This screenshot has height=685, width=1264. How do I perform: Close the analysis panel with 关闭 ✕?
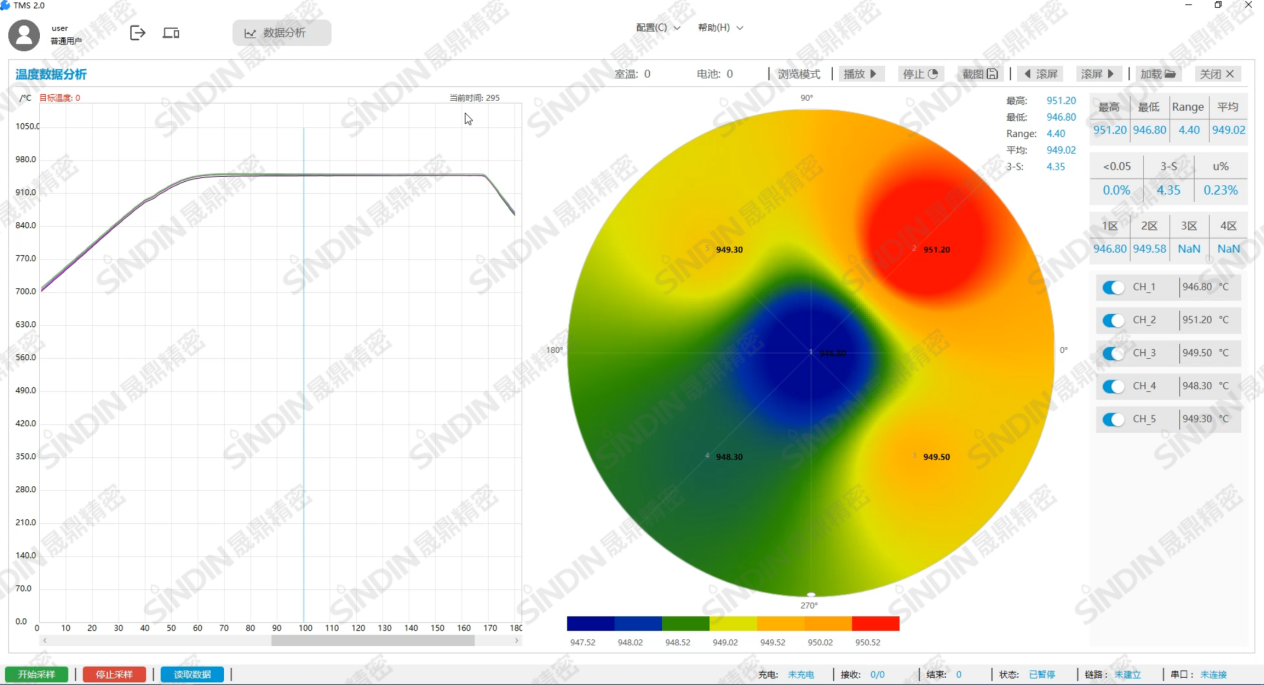(x=1218, y=74)
